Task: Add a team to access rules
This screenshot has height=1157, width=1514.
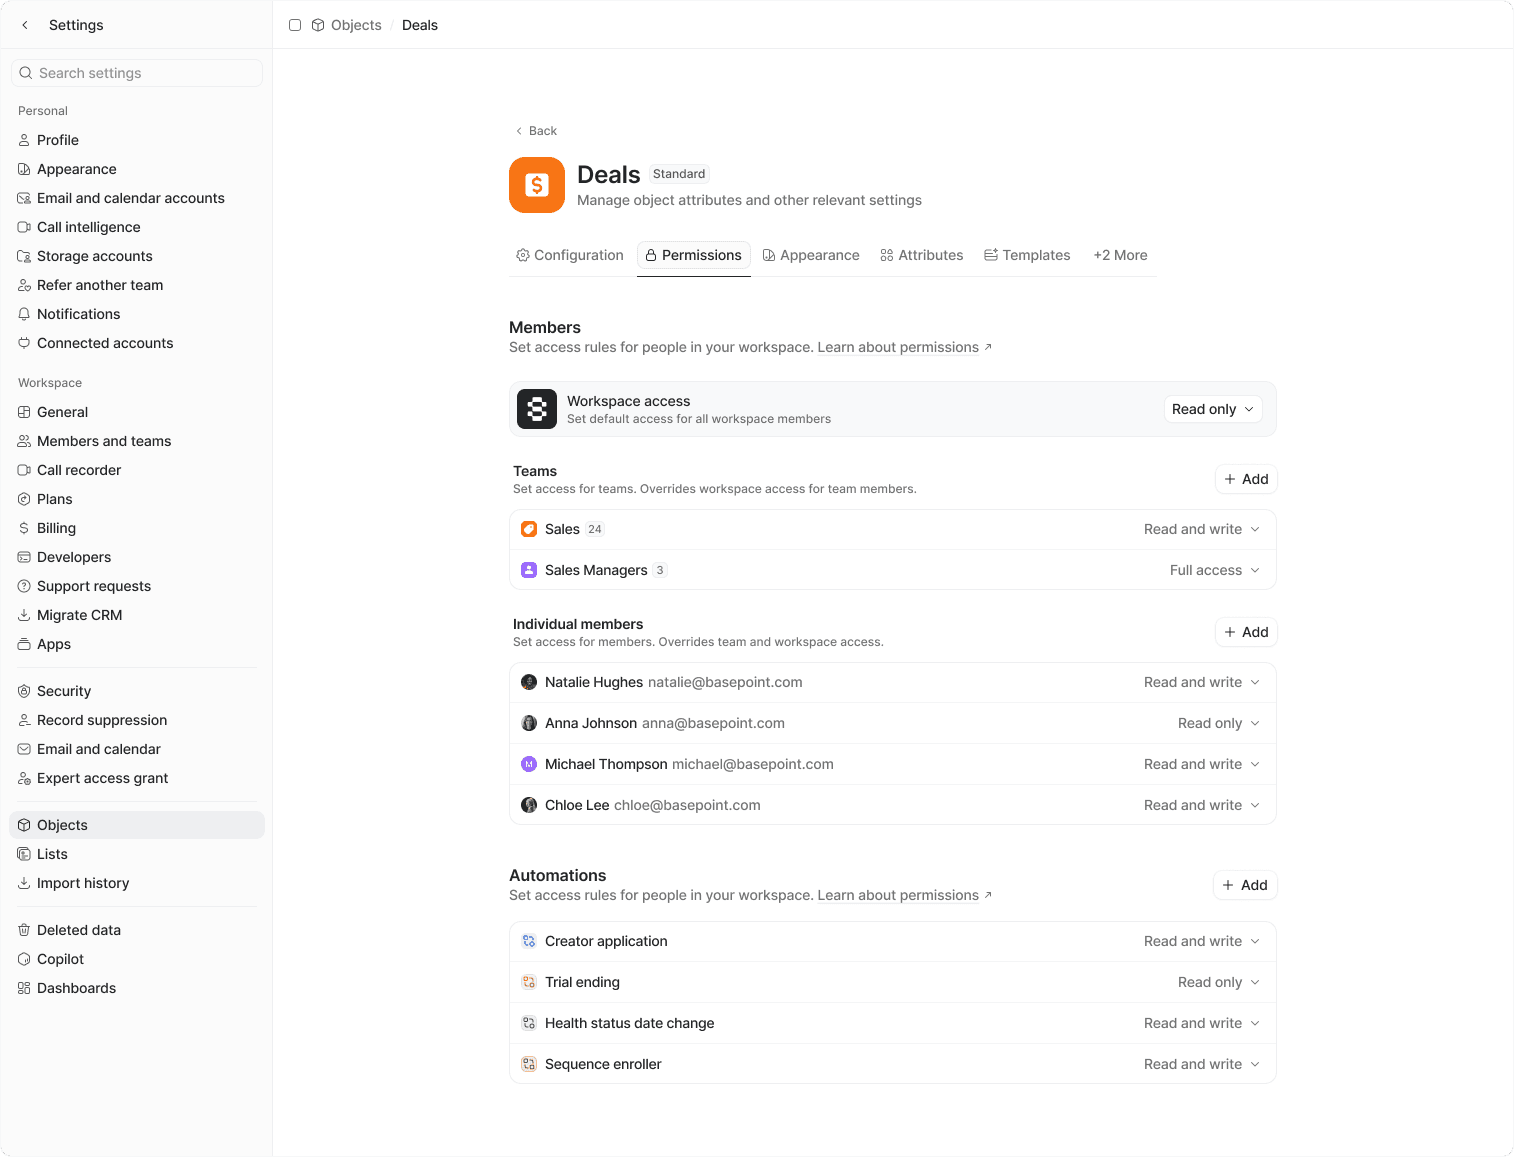Action: pos(1245,479)
